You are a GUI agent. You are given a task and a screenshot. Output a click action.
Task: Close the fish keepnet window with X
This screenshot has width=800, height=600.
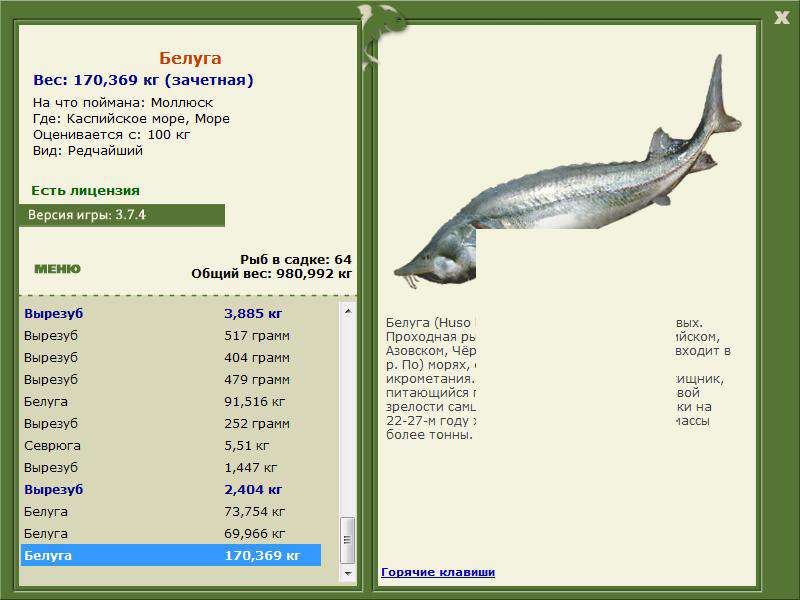pos(782,18)
